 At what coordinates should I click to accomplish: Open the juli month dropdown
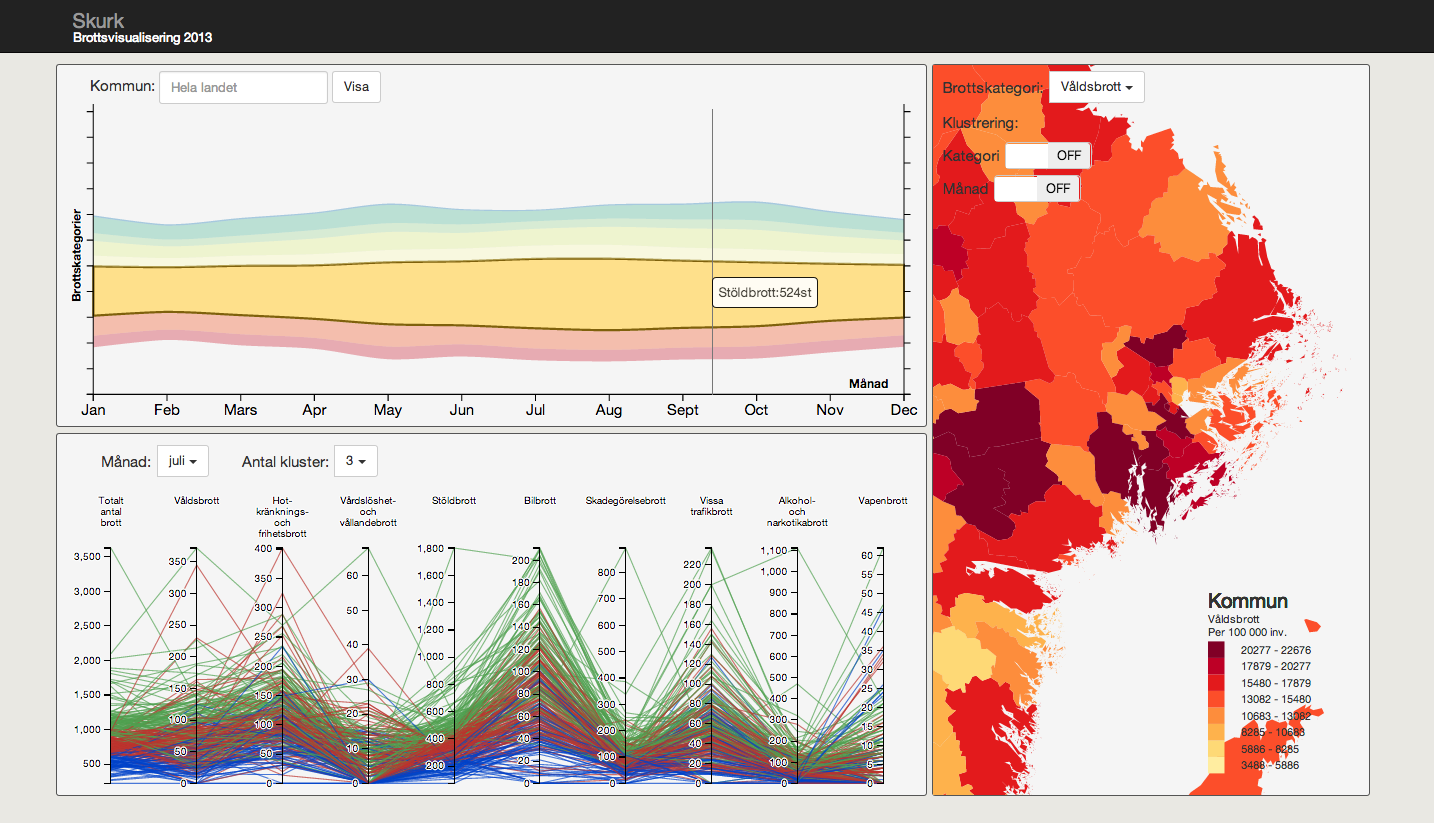pyautogui.click(x=183, y=461)
